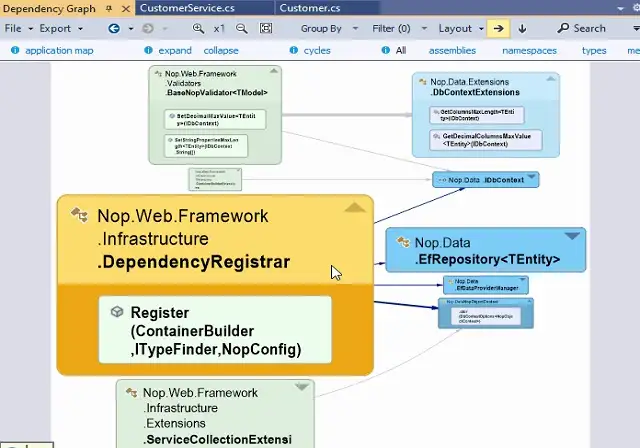Click the cycles filter link
Screen dimensions: 640x448
[316, 50]
